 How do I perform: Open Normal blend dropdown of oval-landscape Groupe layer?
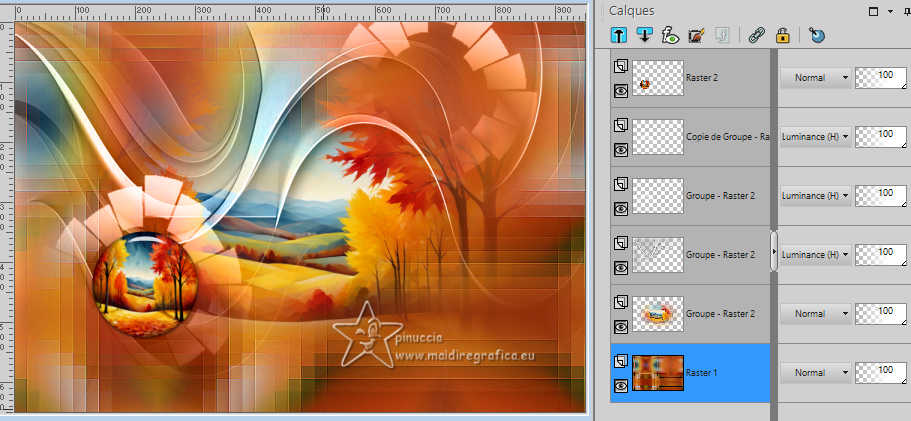click(816, 314)
